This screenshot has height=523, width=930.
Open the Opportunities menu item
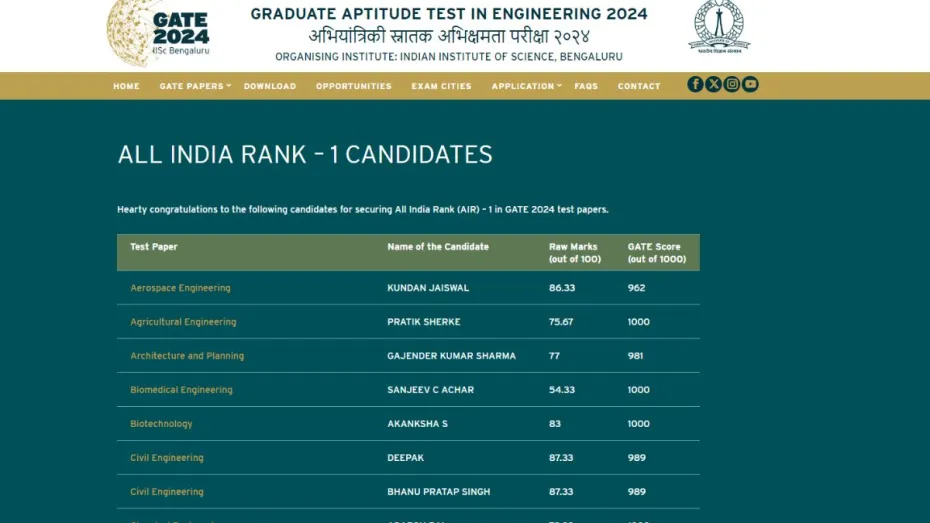(354, 87)
